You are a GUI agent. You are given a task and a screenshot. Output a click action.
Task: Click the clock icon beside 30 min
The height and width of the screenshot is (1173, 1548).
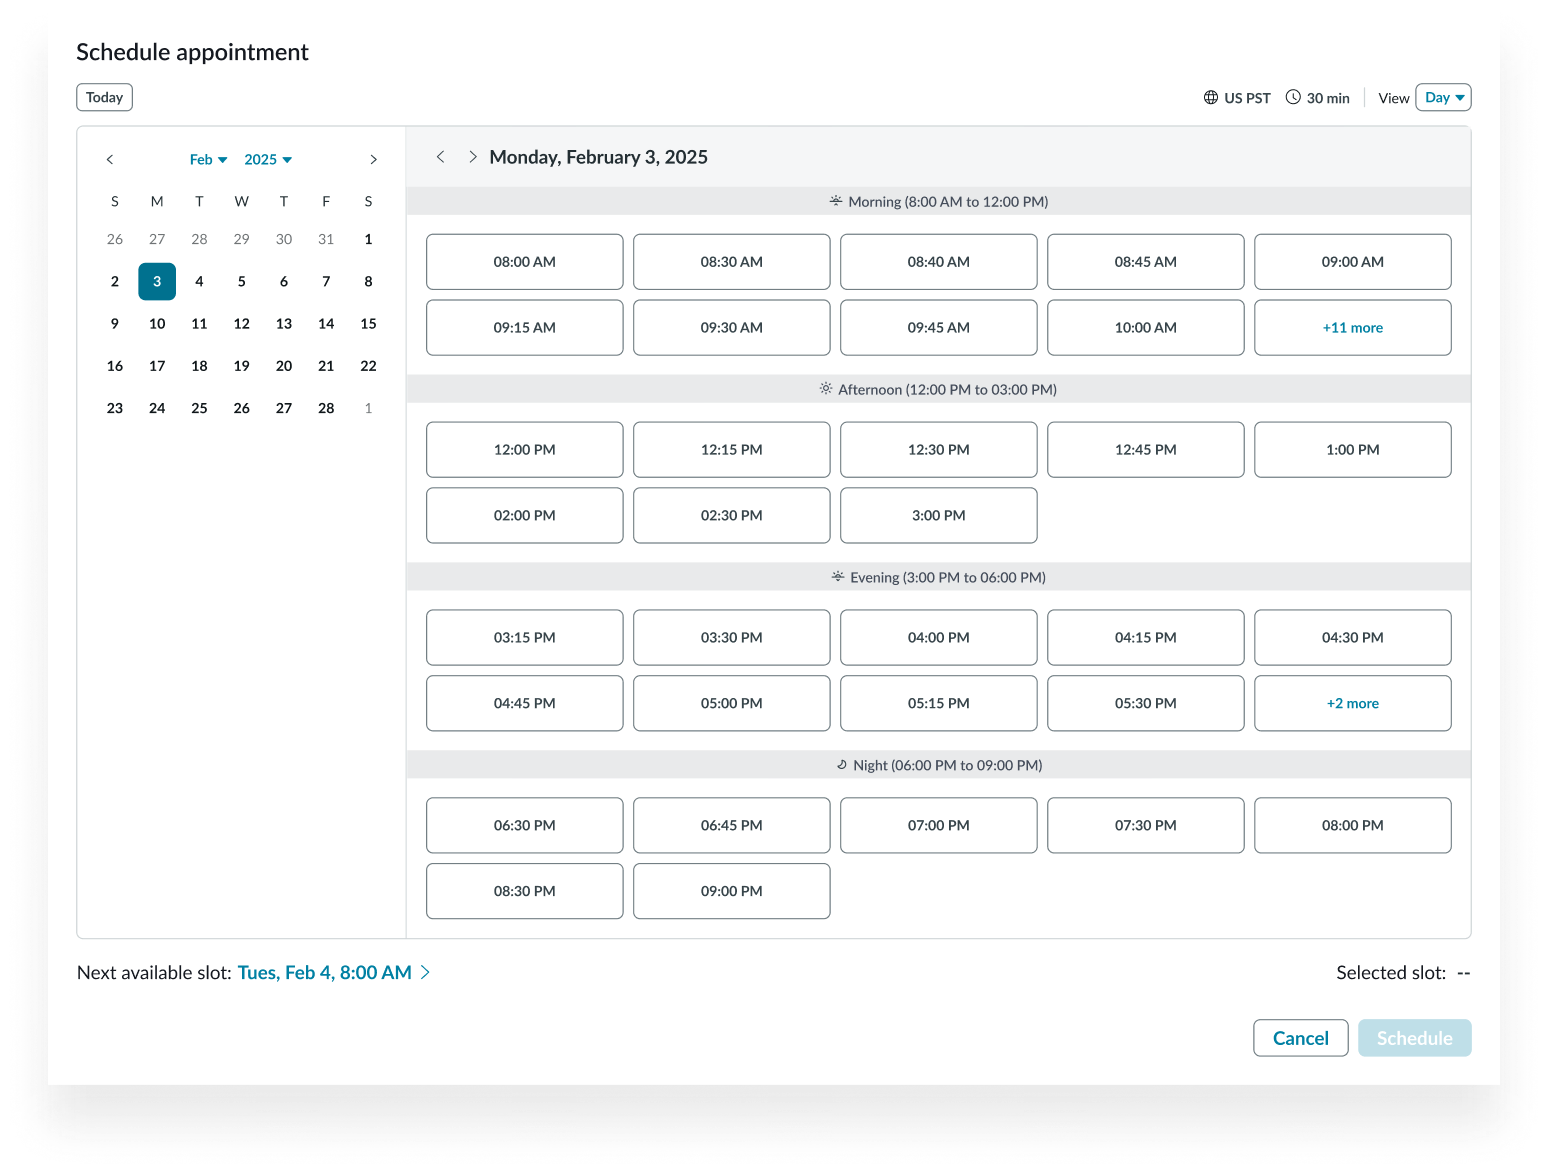[x=1295, y=97]
